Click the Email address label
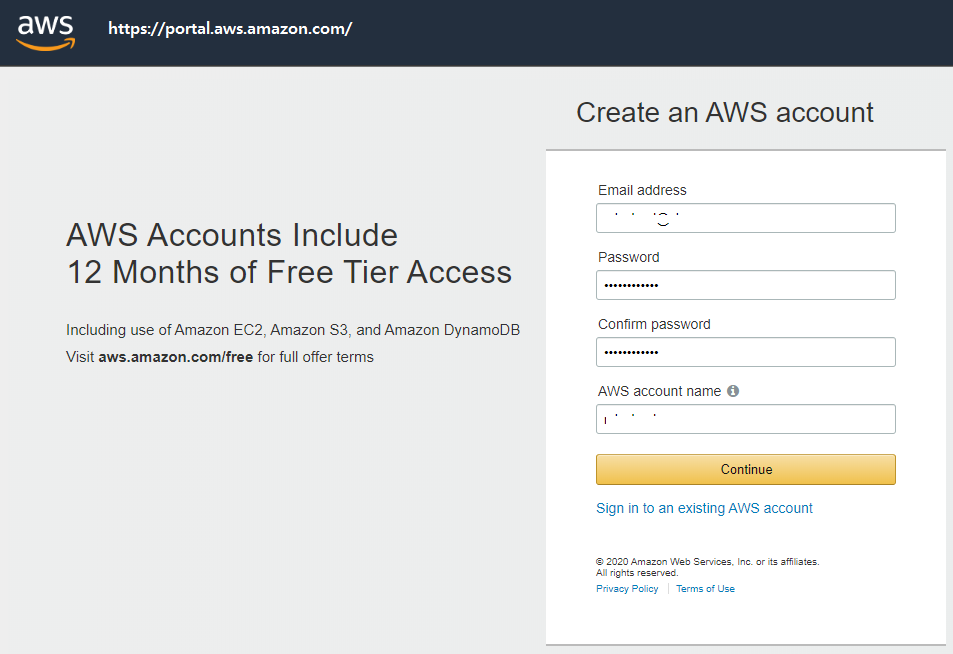953x654 pixels. 642,190
